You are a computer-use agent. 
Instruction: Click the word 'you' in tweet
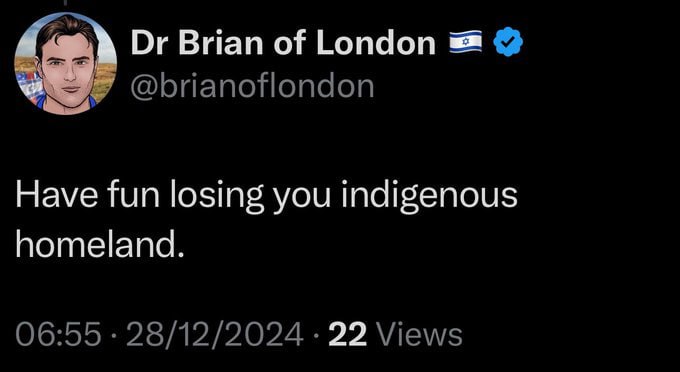[x=302, y=199]
